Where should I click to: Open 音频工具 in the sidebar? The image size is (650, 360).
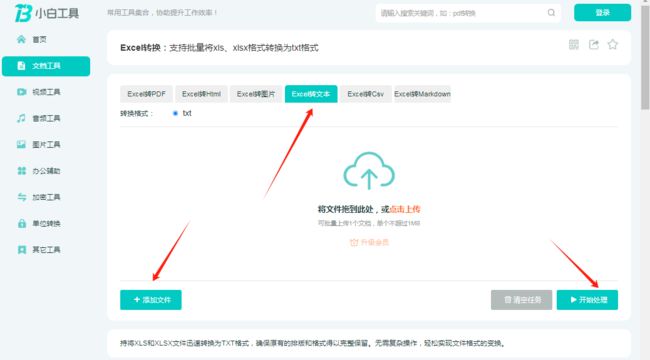pyautogui.click(x=39, y=119)
